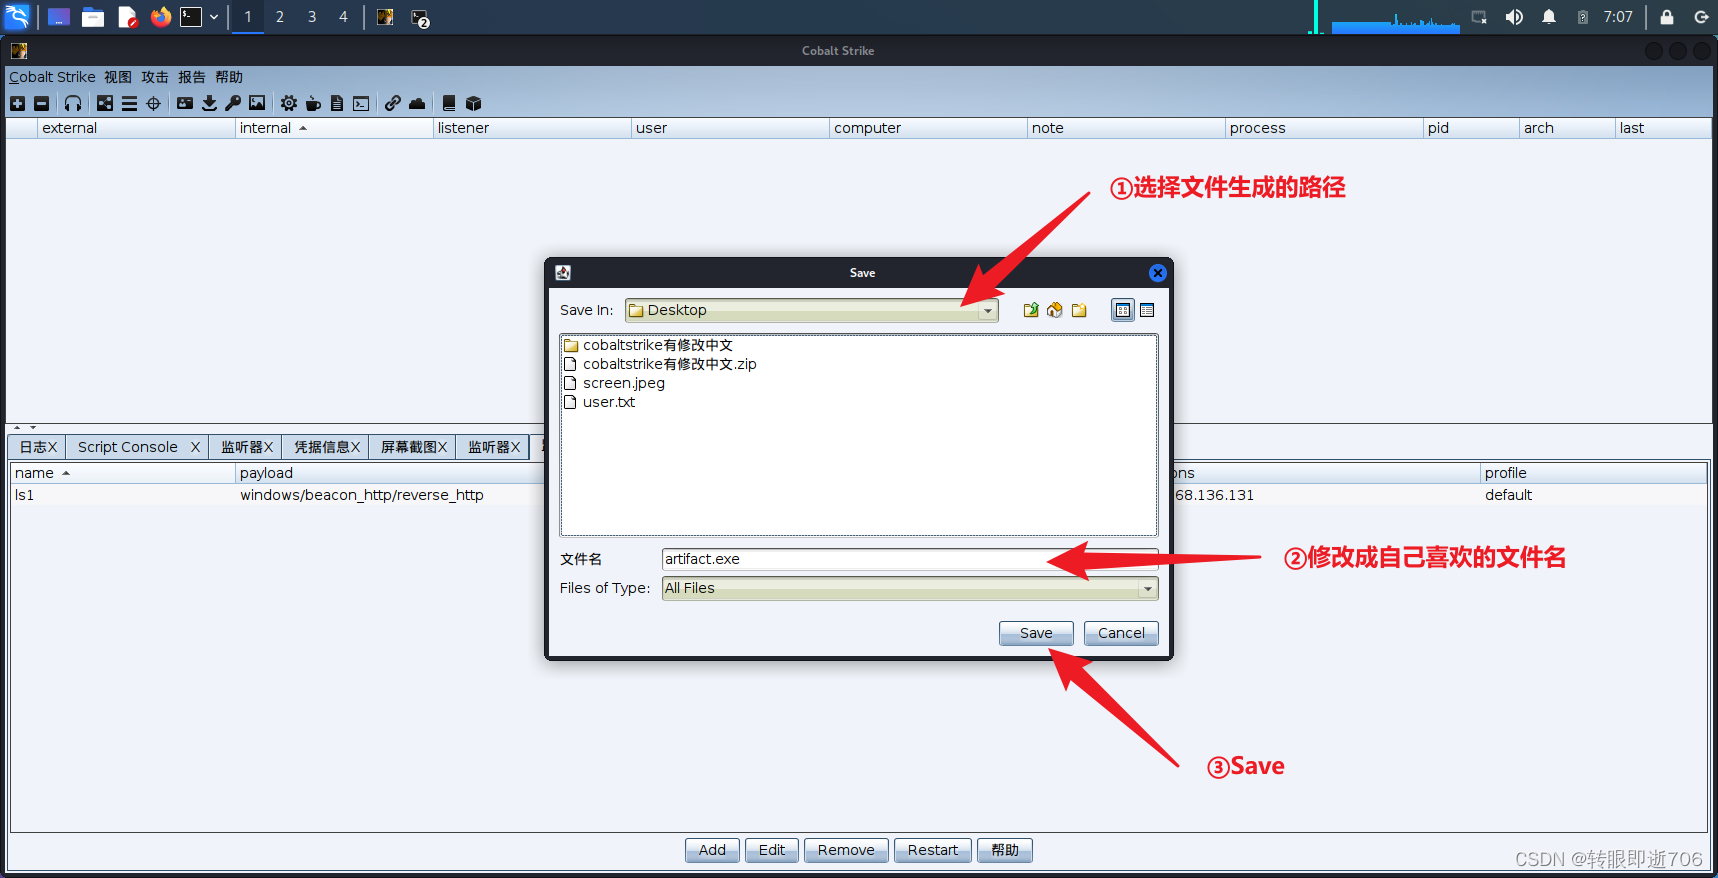This screenshot has height=878, width=1718.
Task: Click the document icon for Office macro
Action: tap(337, 103)
